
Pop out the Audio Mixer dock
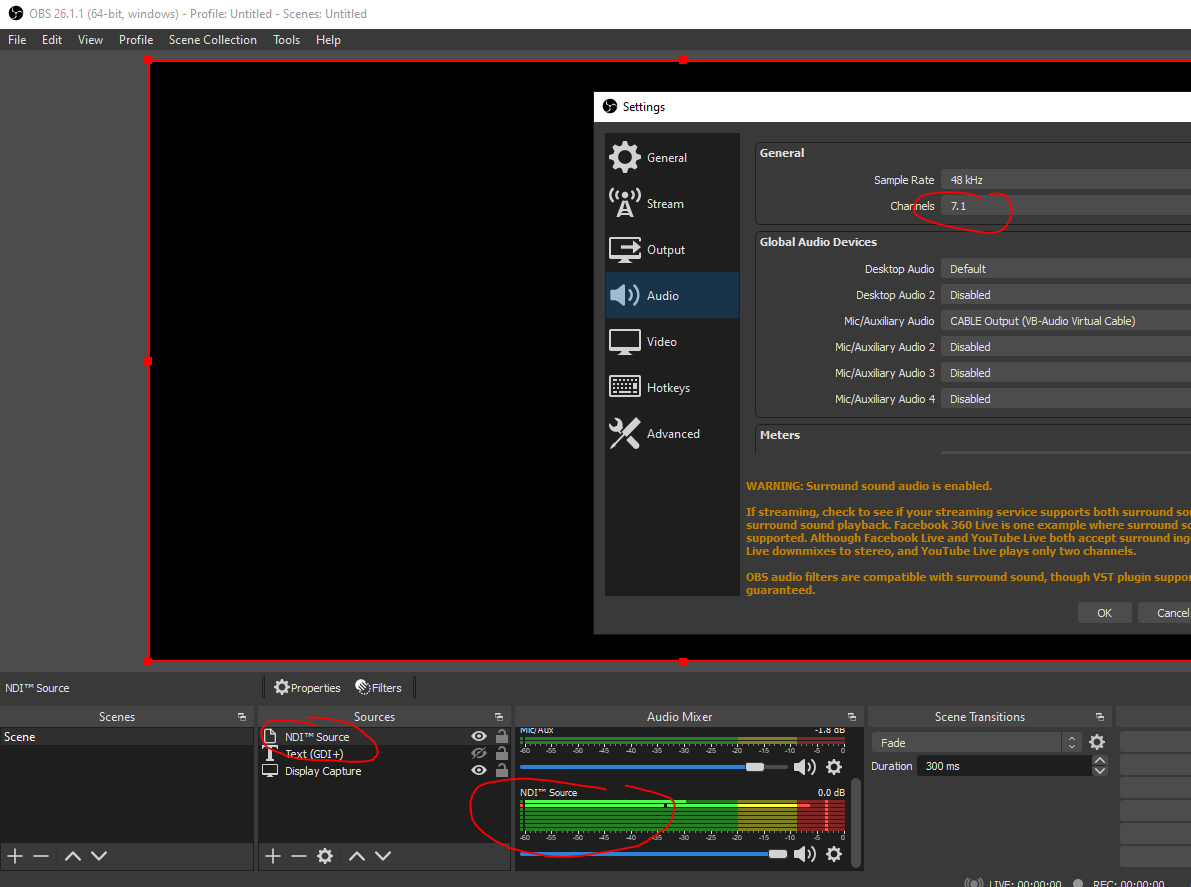click(x=852, y=717)
